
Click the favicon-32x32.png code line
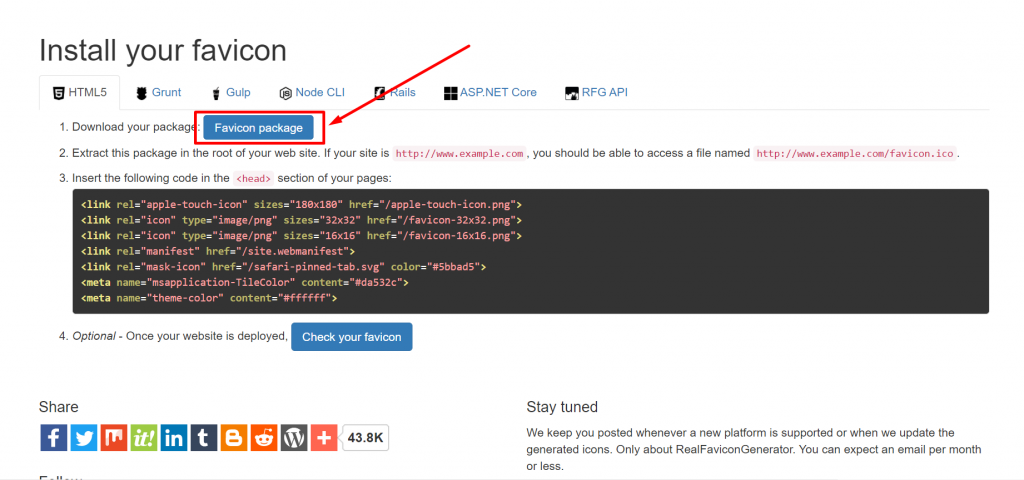click(x=301, y=220)
